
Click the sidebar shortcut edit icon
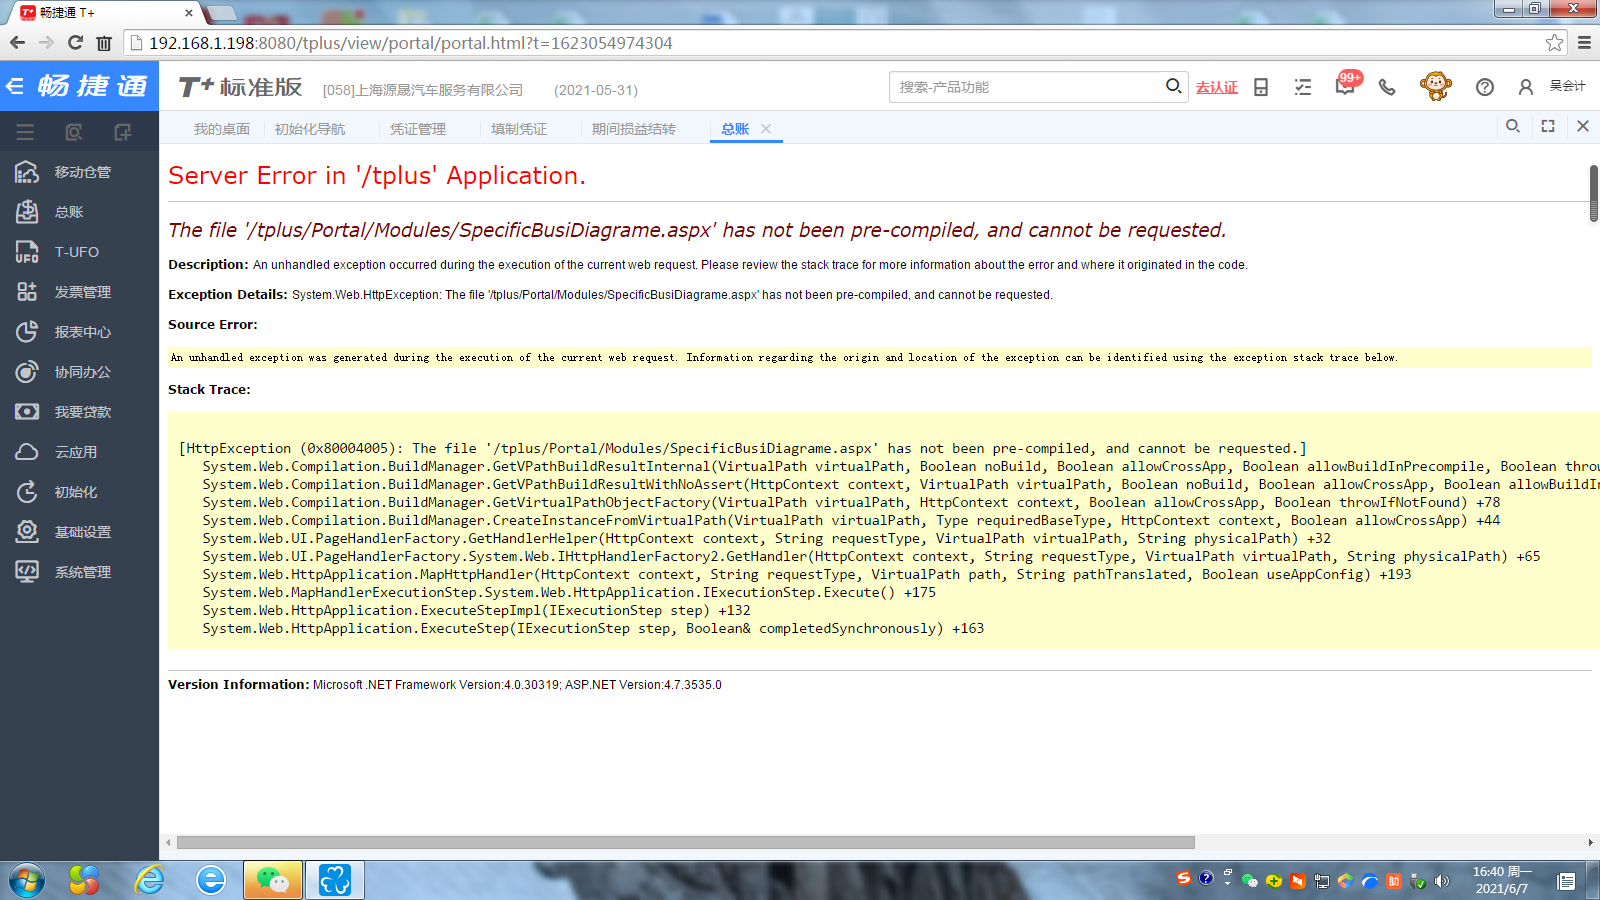pos(123,132)
